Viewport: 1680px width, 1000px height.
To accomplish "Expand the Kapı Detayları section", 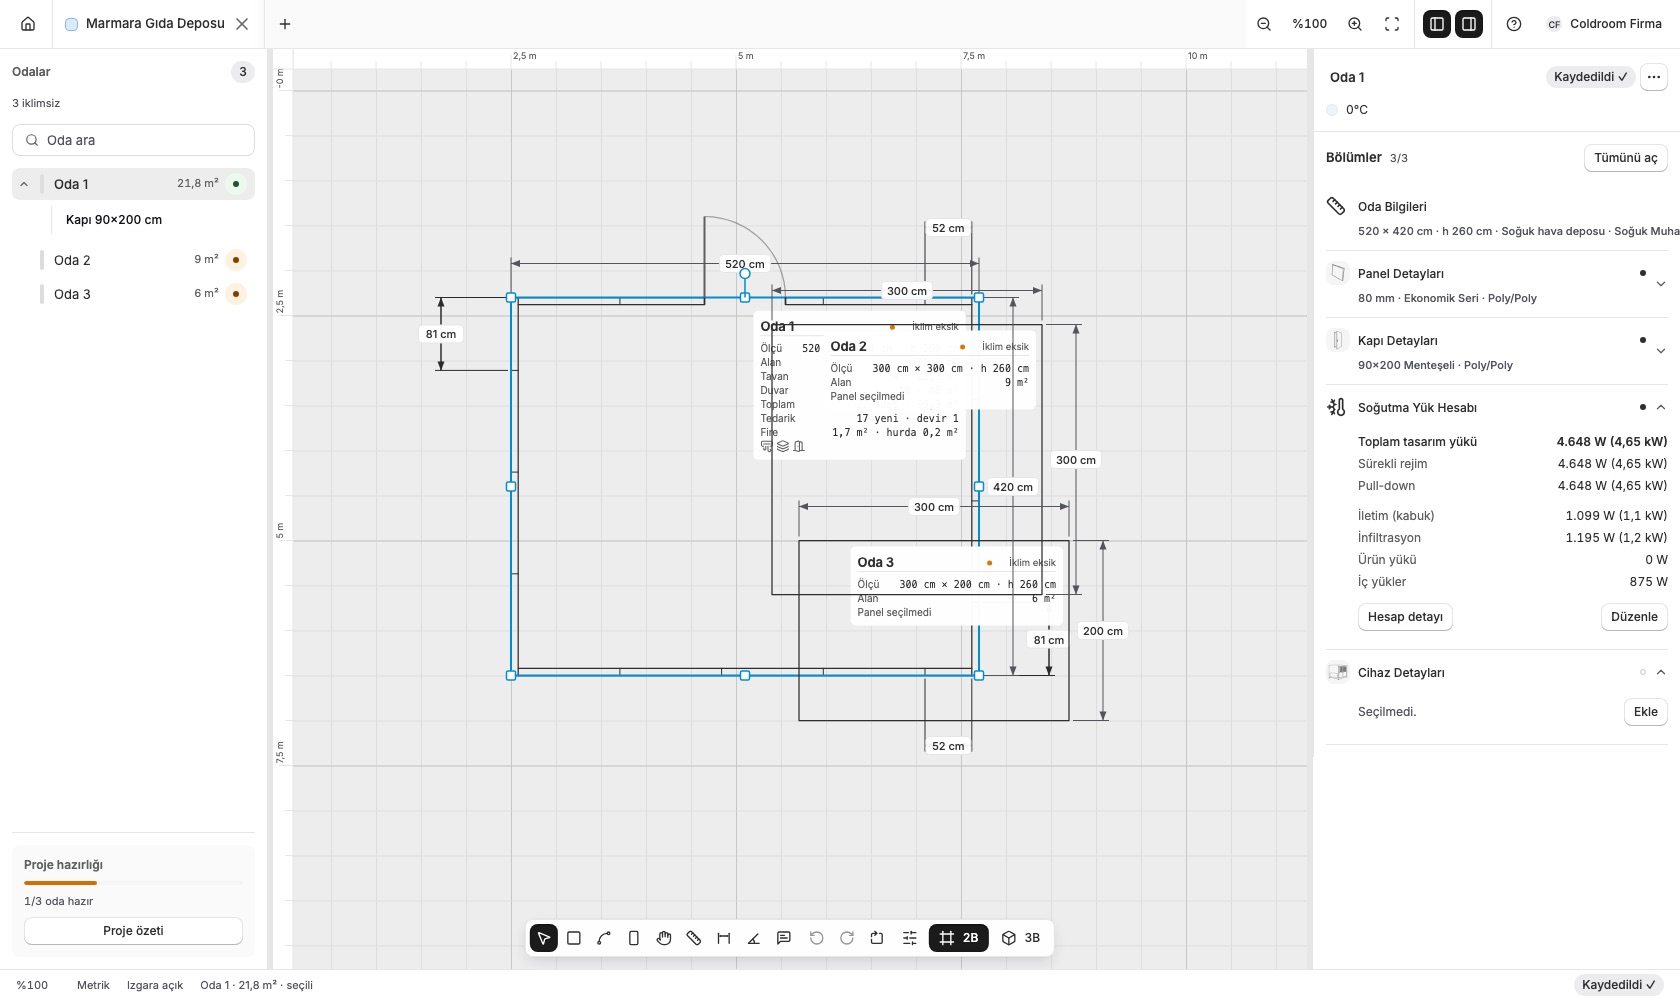I will pos(1661,351).
